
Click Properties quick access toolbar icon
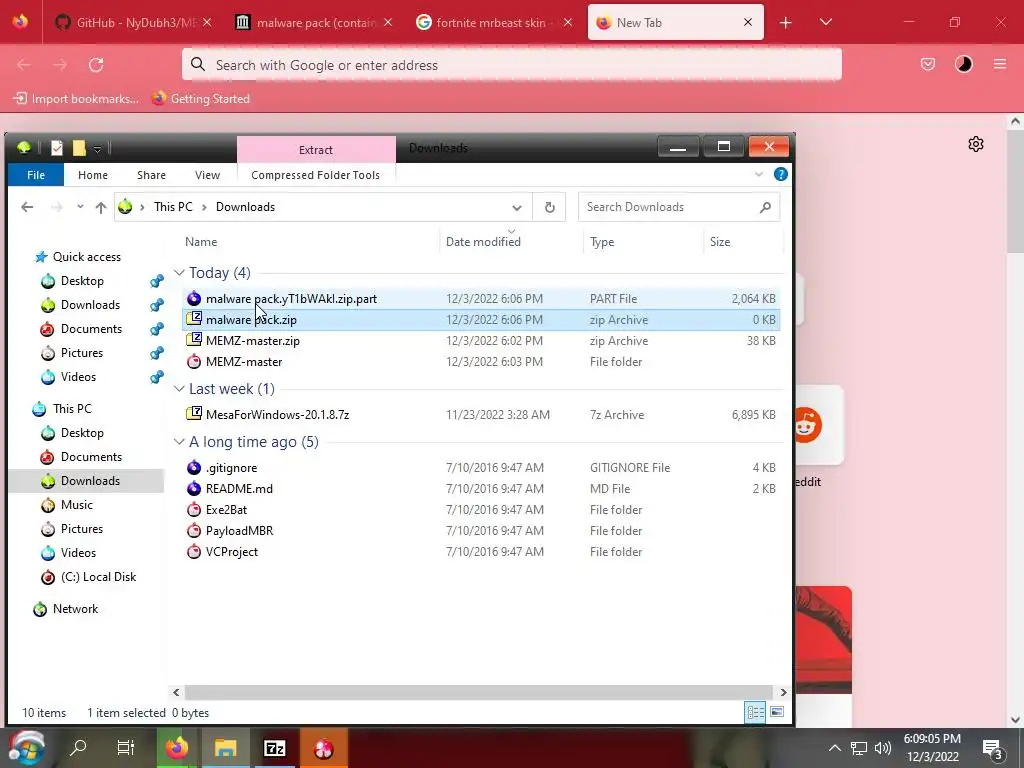[57, 148]
